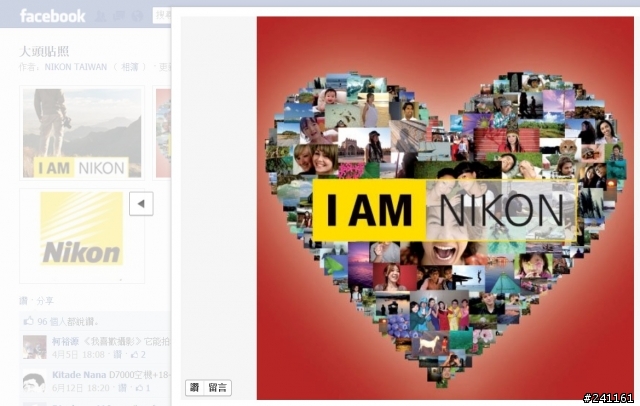
Task: Click like-count thumb icon on Kitade Nana's comment
Action: coord(140,388)
